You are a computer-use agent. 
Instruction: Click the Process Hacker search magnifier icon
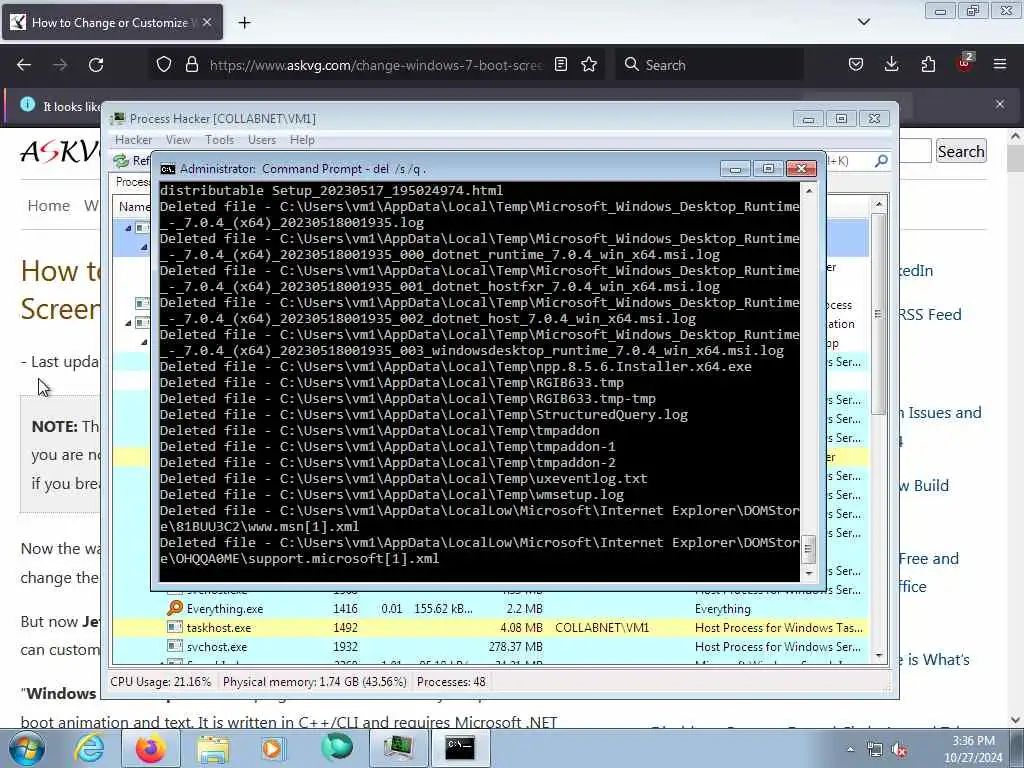click(881, 161)
